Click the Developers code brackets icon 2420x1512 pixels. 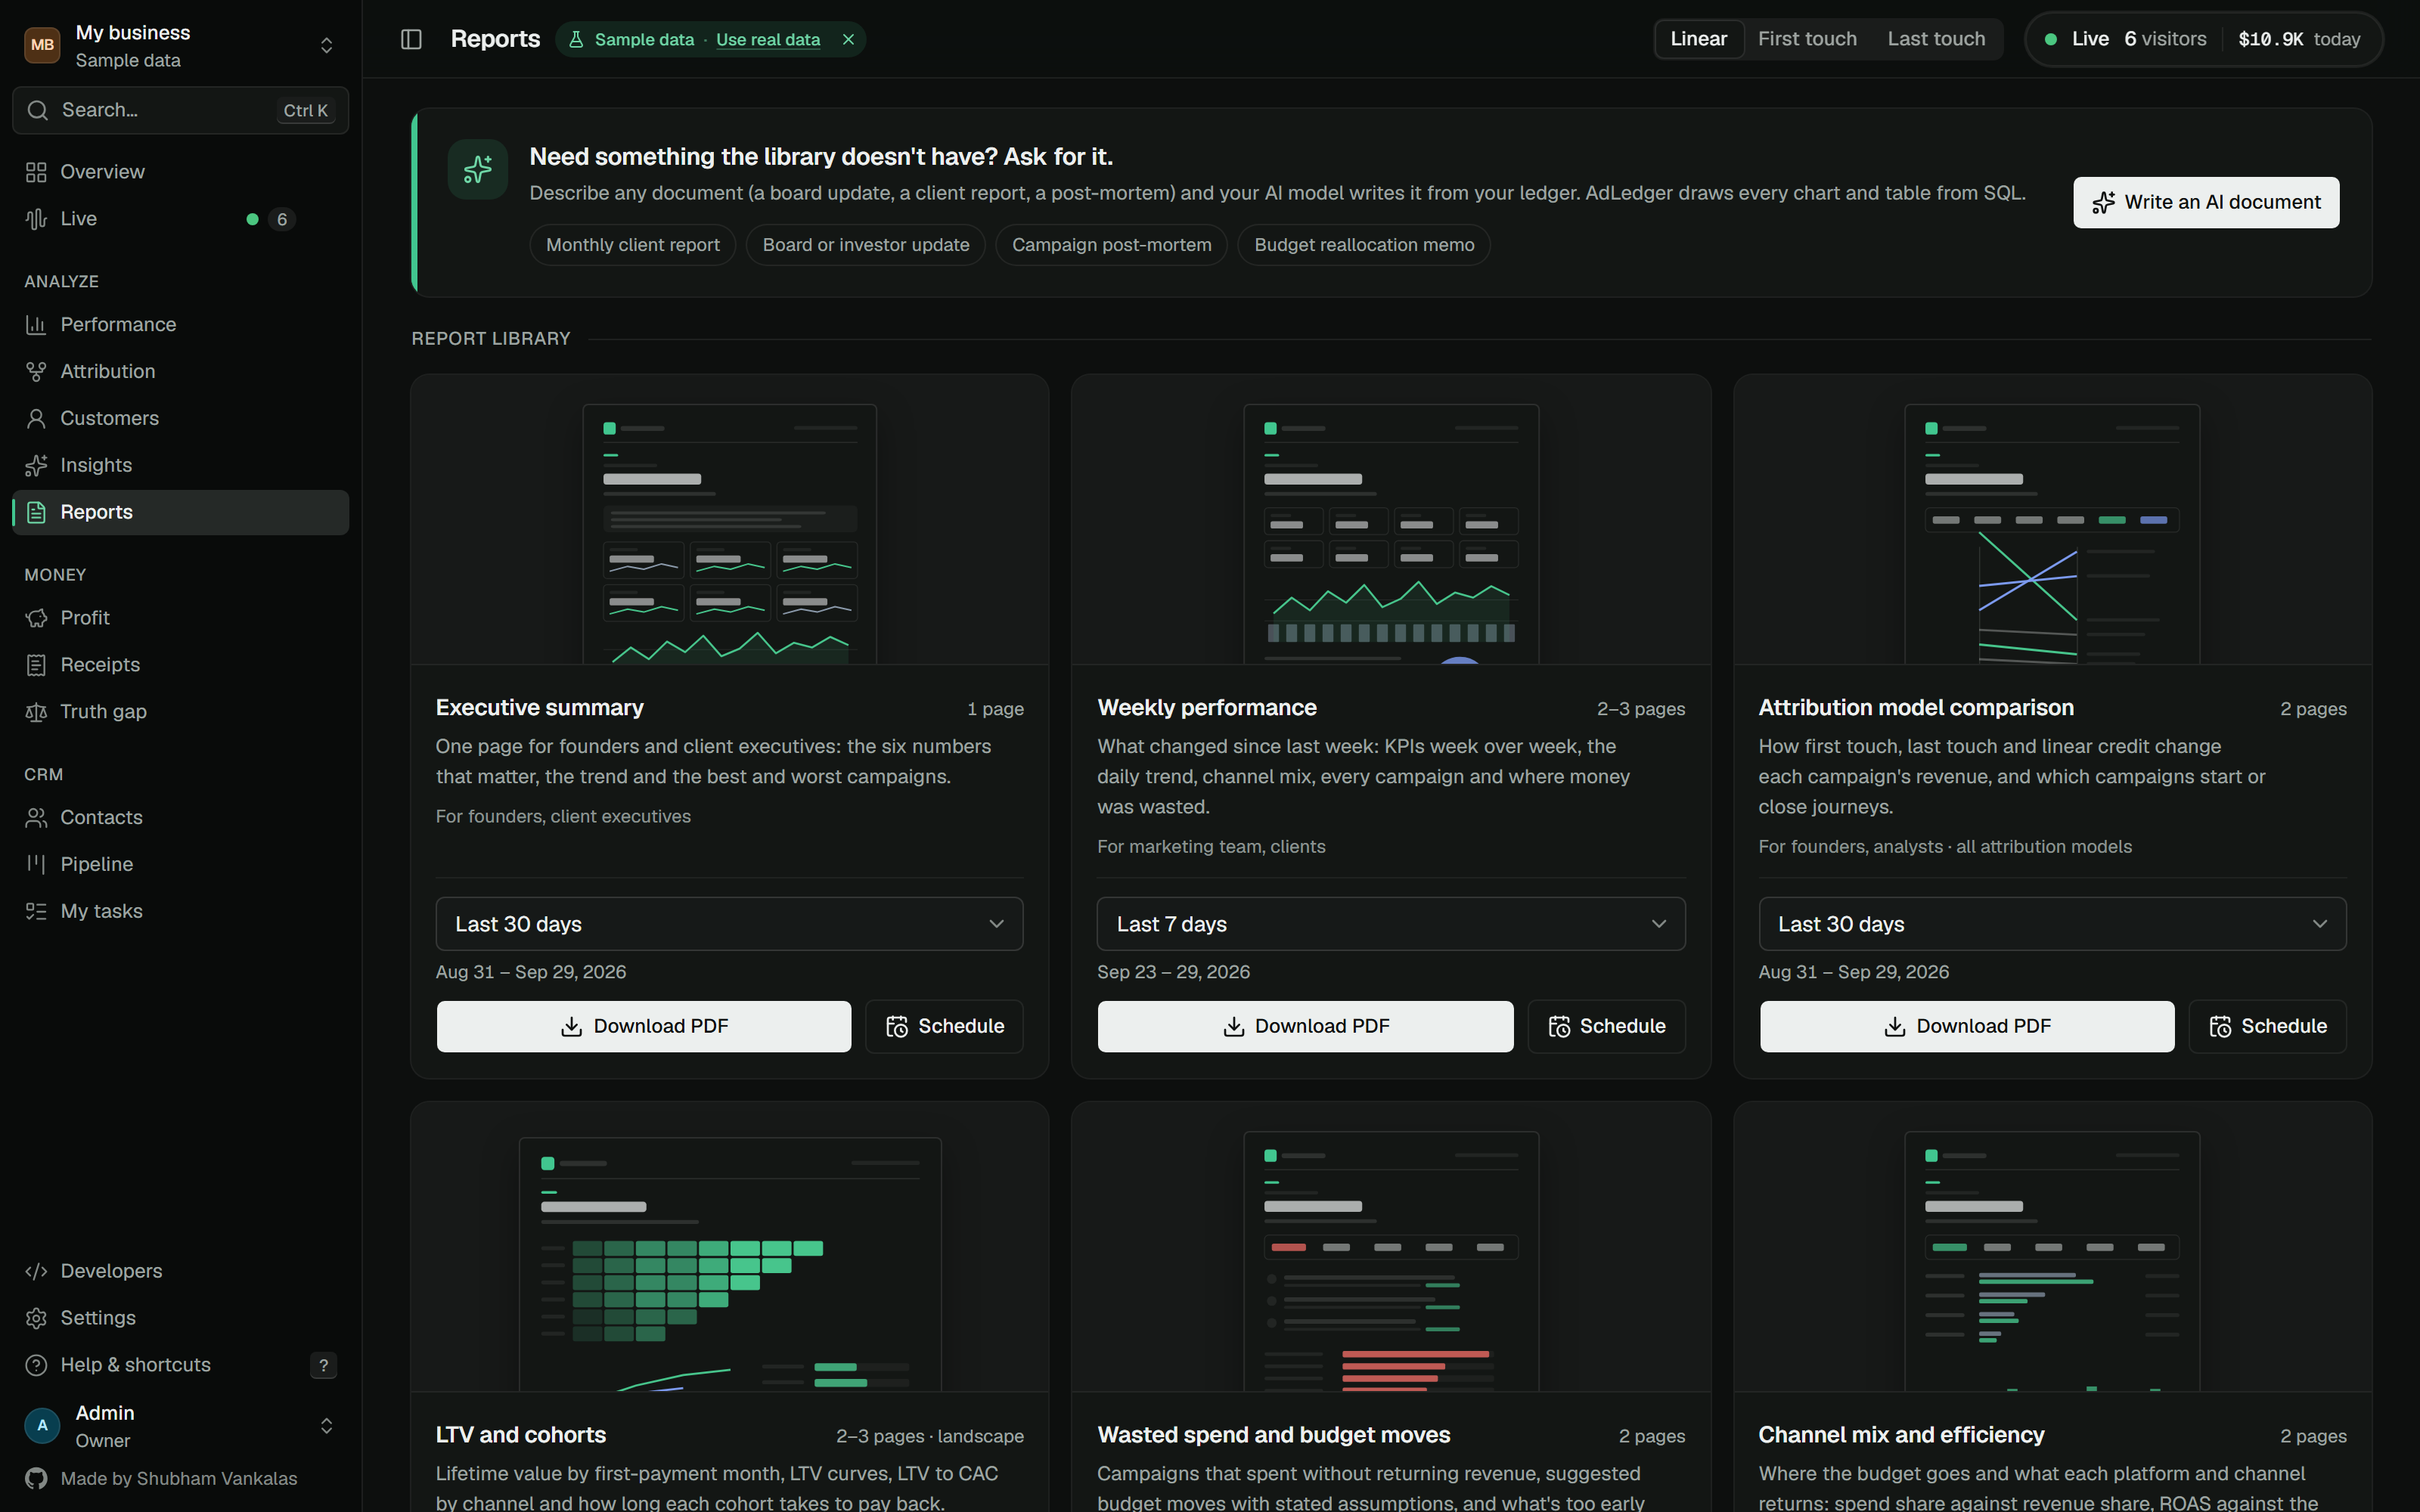click(36, 1272)
